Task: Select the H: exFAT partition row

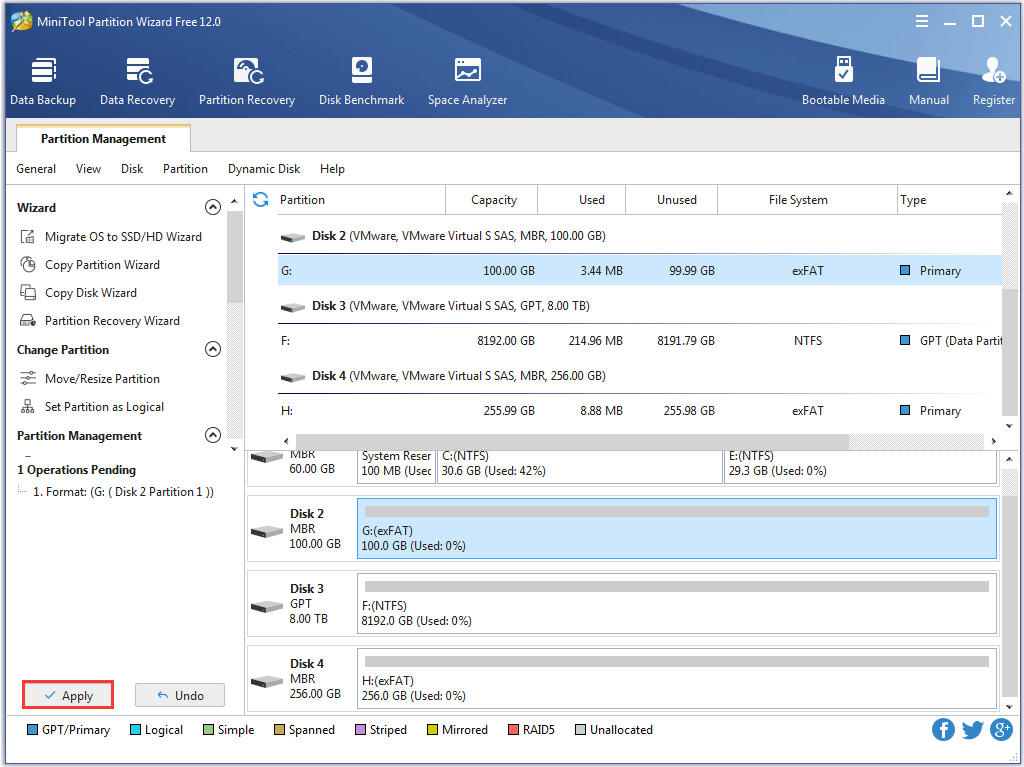Action: click(x=639, y=410)
